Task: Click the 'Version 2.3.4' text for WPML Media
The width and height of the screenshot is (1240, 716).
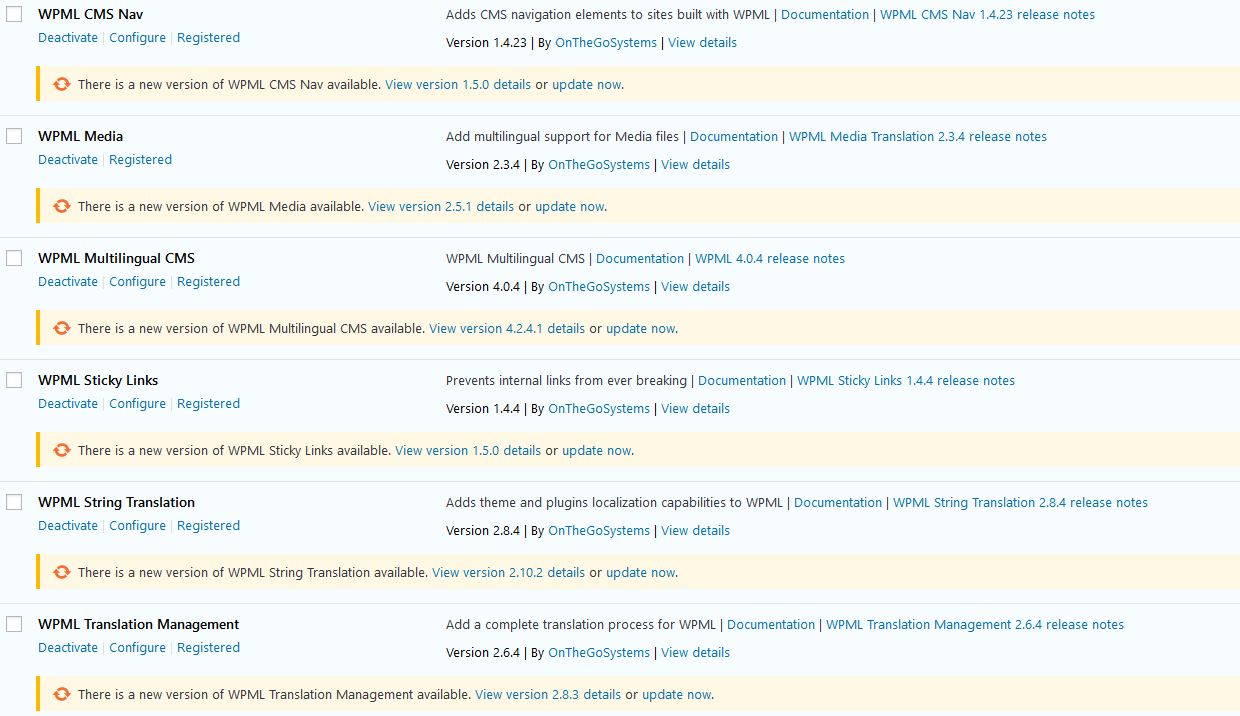Action: pyautogui.click(x=483, y=165)
